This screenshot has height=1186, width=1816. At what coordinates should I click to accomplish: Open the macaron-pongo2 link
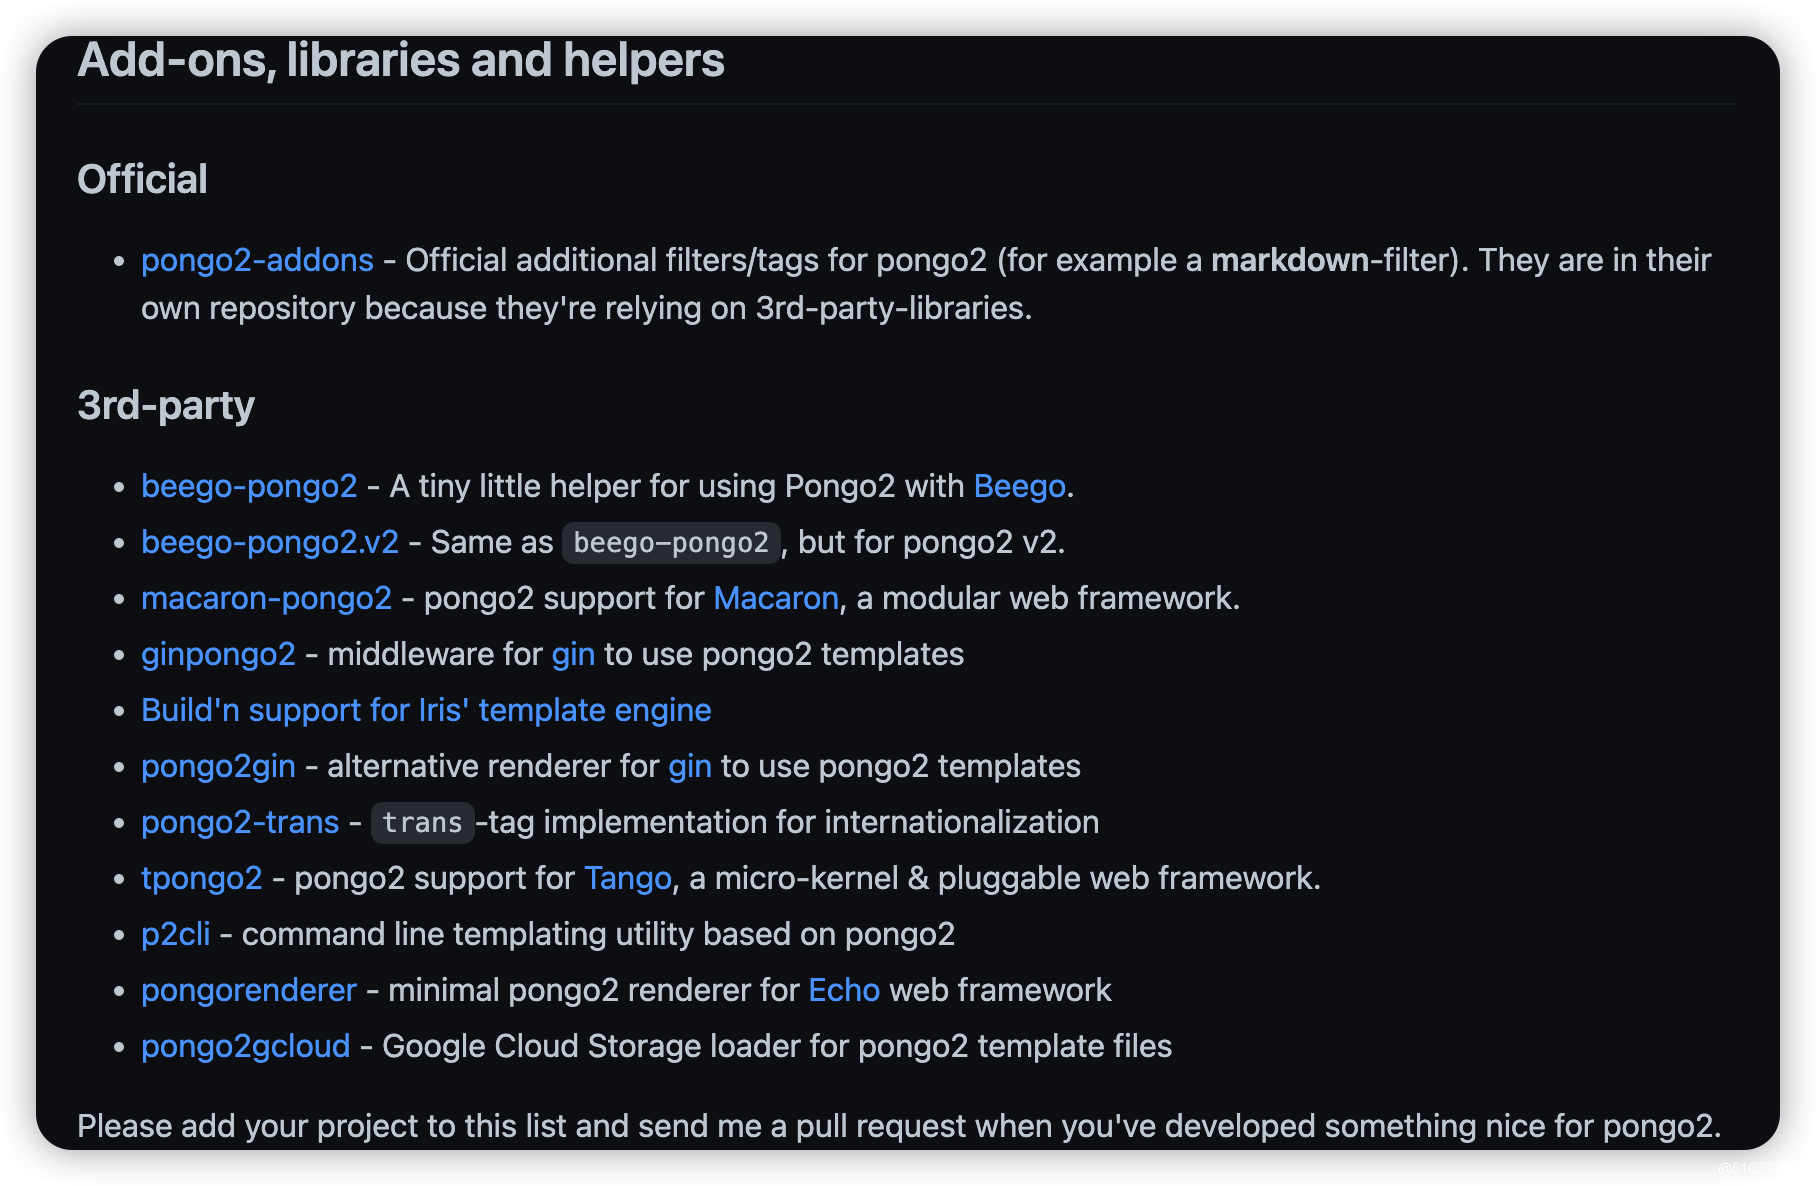point(266,598)
